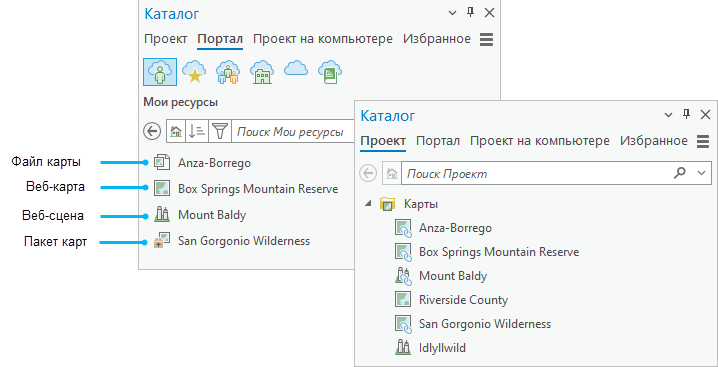This screenshot has width=718, height=367.
Task: Open search dropdown arrow in Project pane
Action: [x=702, y=173]
